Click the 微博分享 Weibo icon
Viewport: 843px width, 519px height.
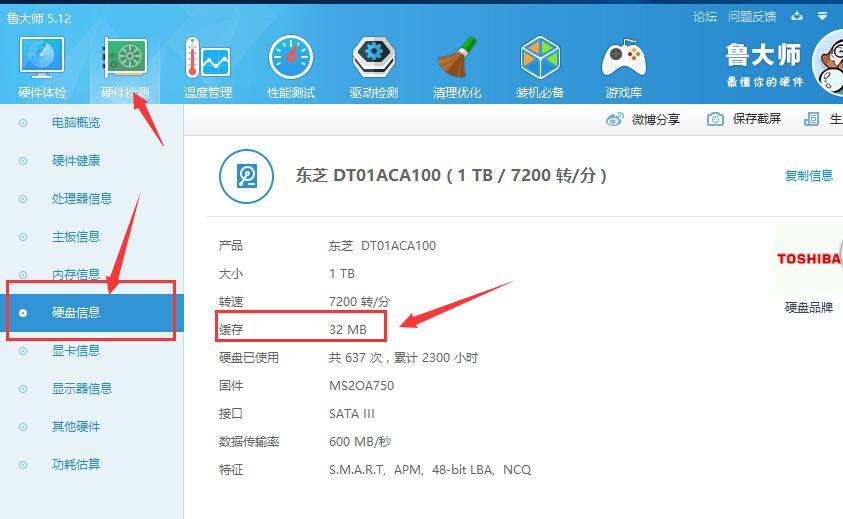[x=615, y=119]
